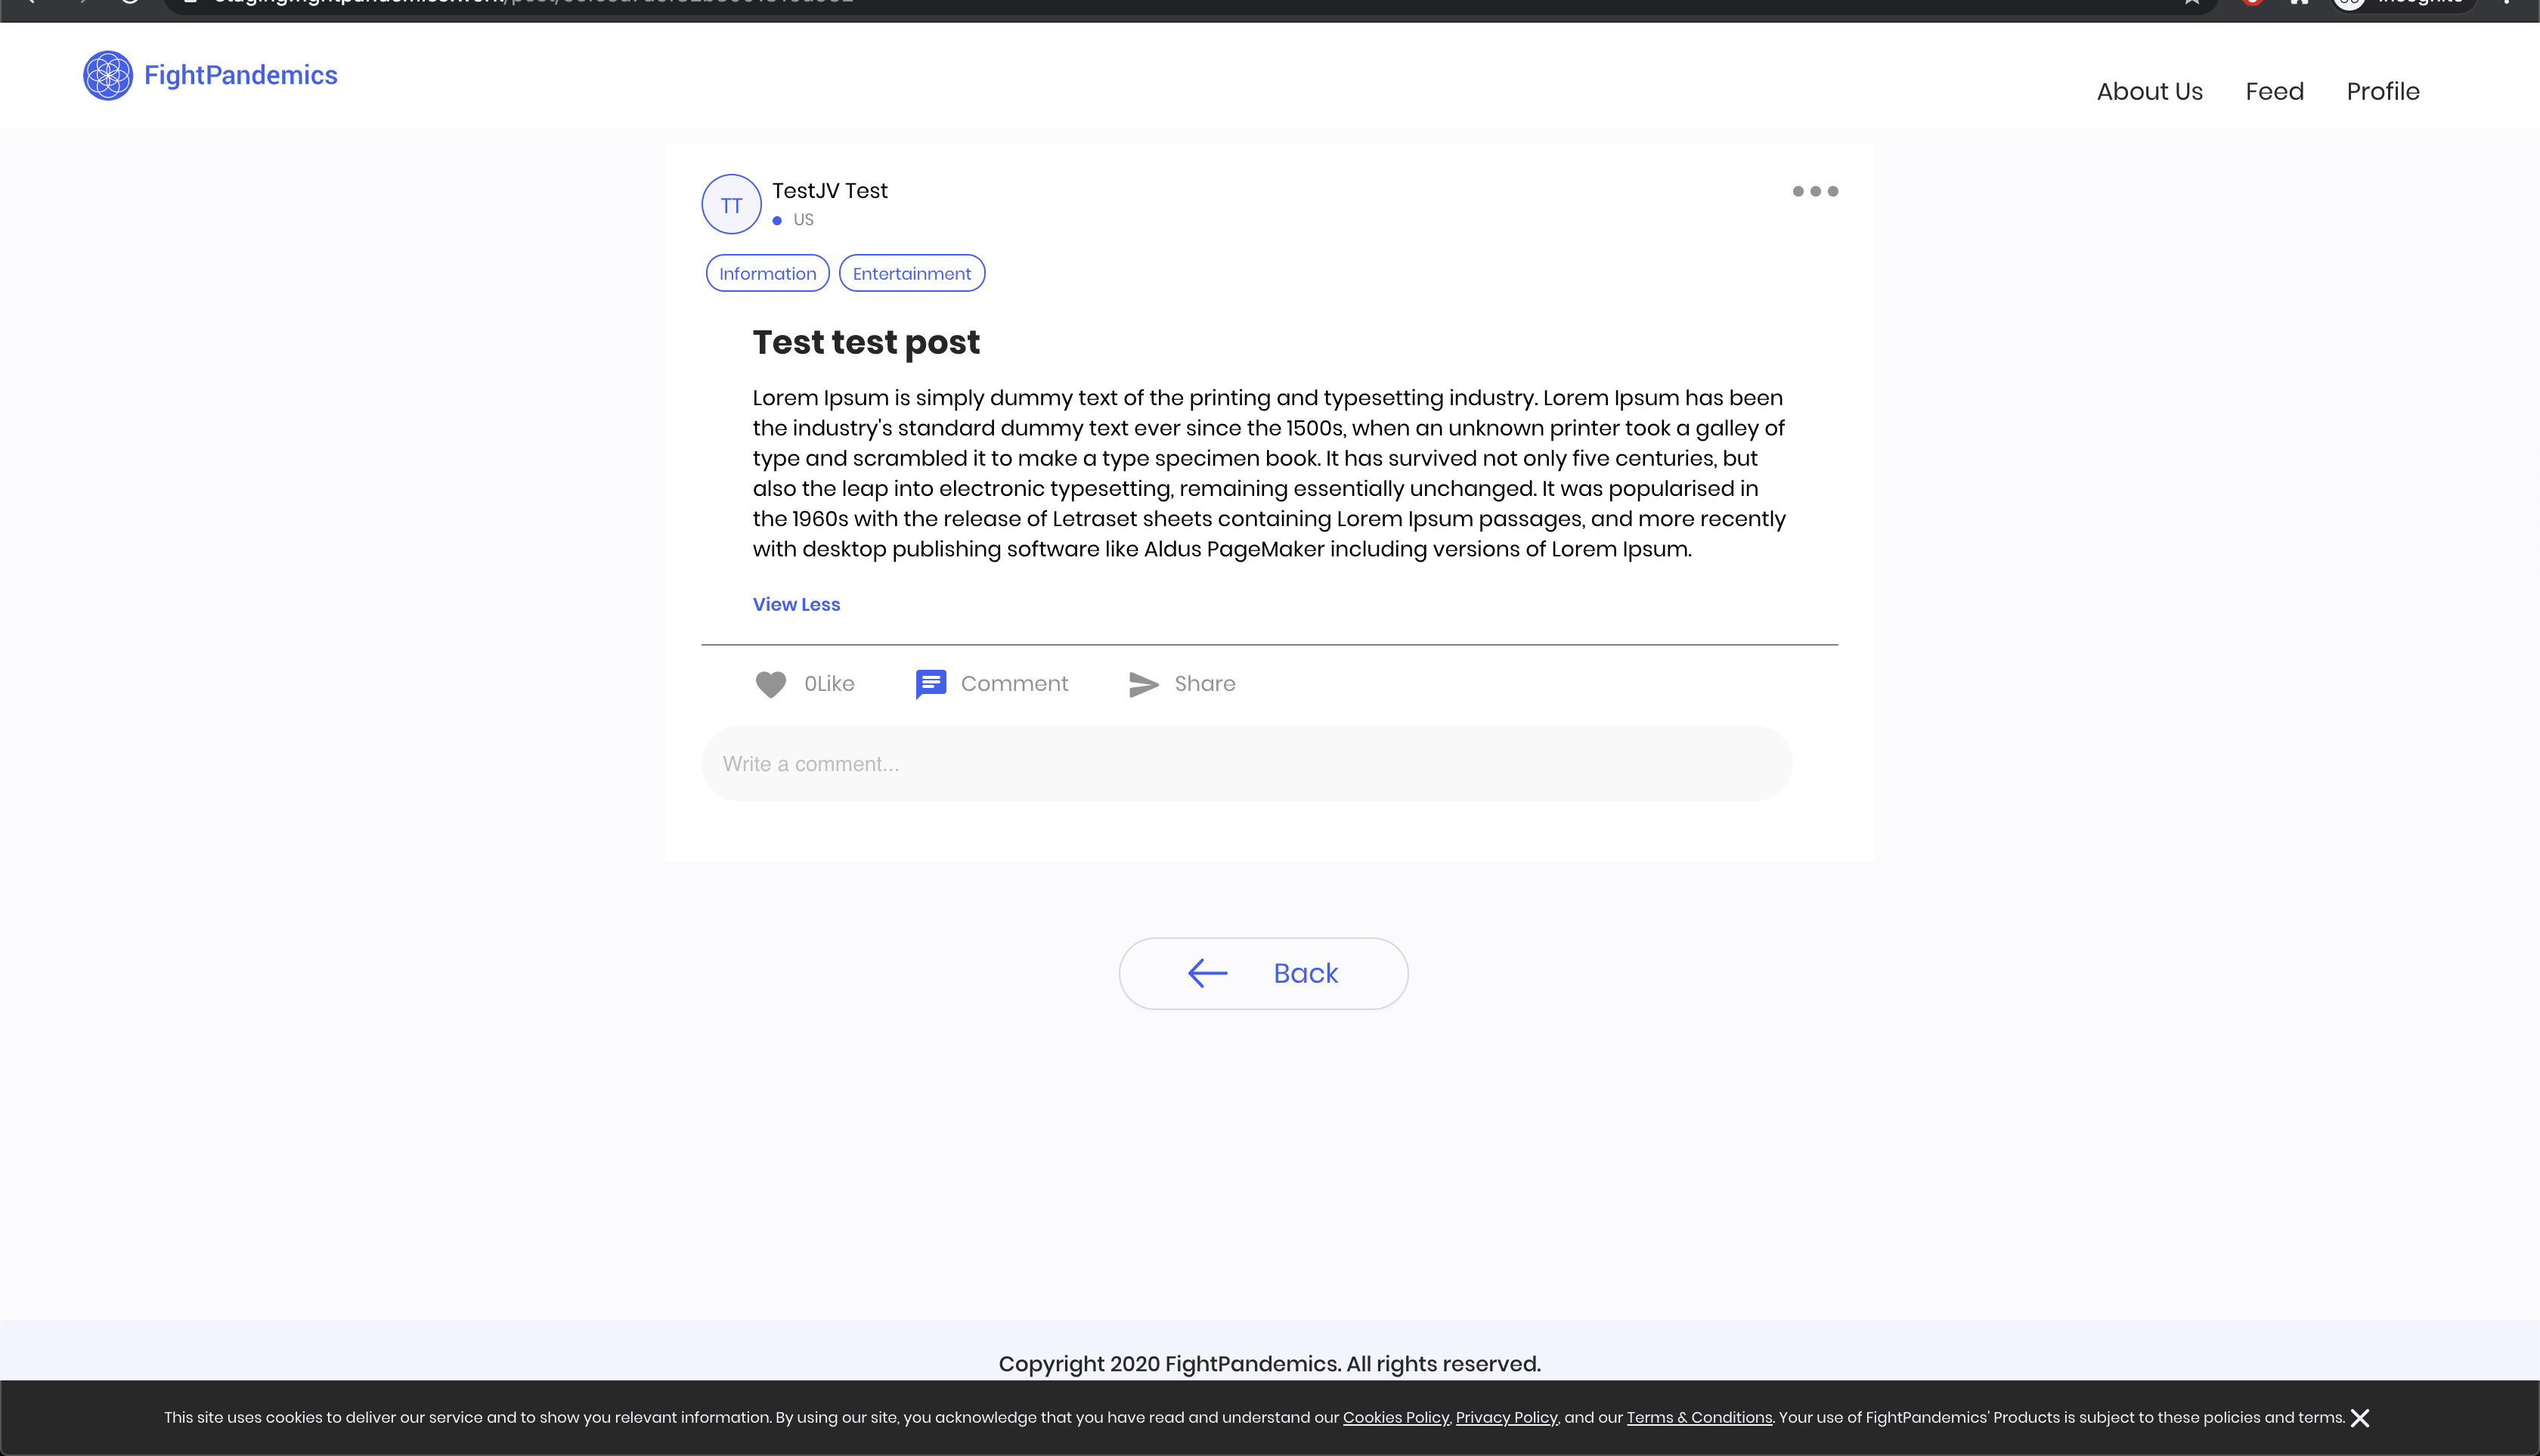2540x1456 pixels.
Task: Click the Comment label
Action: click(1014, 684)
